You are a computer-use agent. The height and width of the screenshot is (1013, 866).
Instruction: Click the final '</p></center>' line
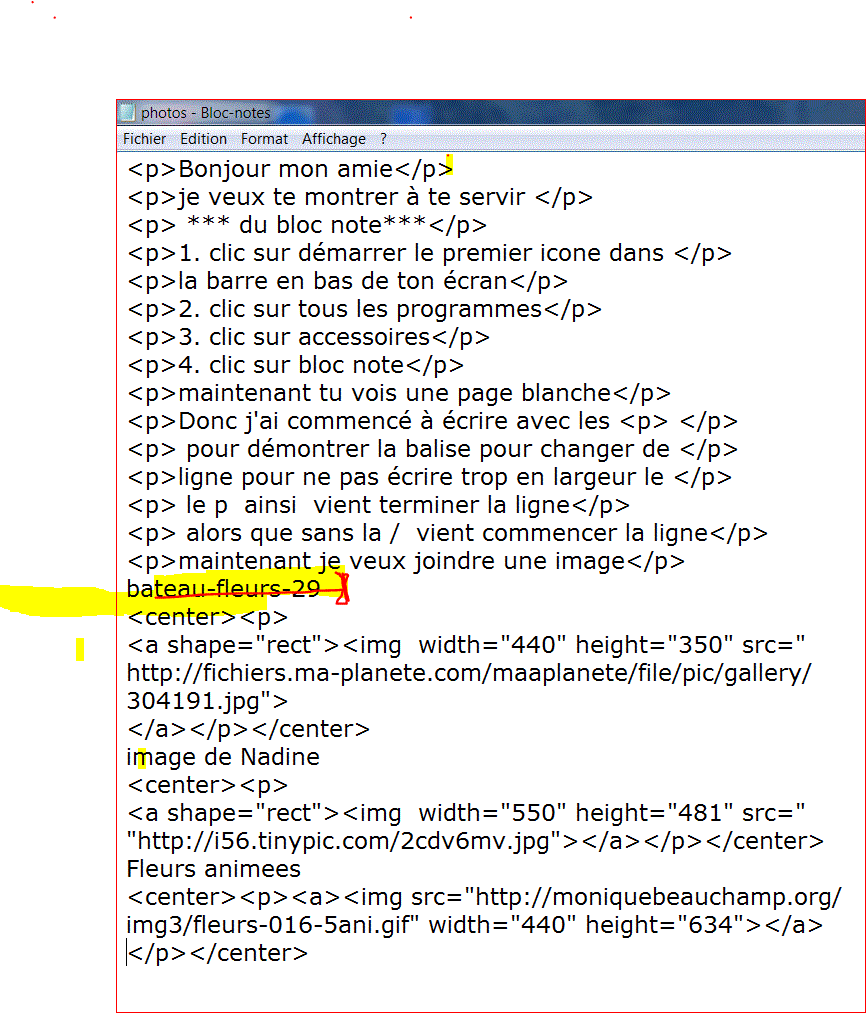217,953
